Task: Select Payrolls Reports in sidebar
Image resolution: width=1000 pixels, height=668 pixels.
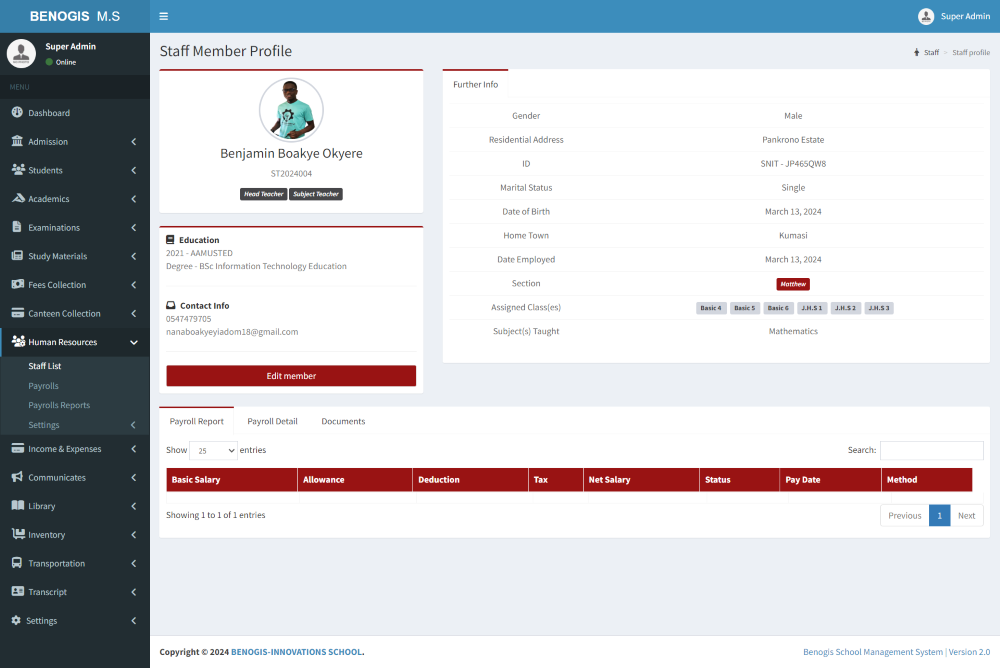Action: click(x=59, y=405)
